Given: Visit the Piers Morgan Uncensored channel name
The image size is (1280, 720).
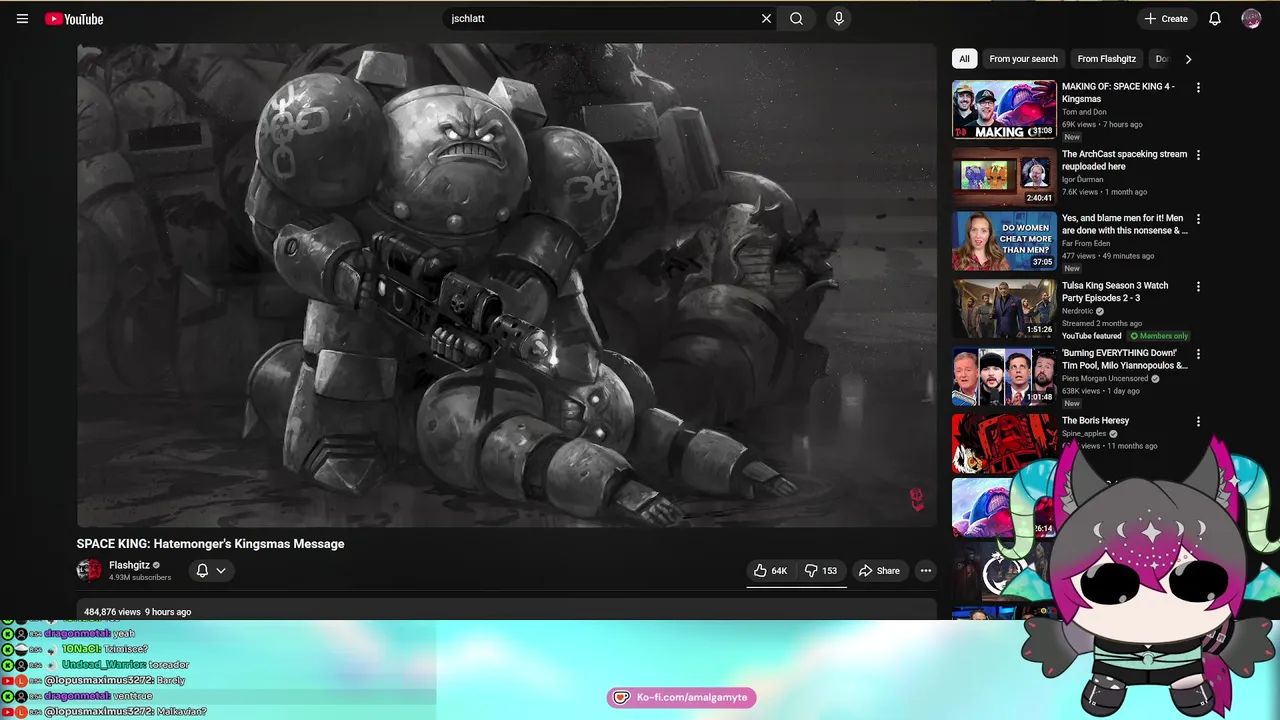Looking at the screenshot, I should (1104, 379).
